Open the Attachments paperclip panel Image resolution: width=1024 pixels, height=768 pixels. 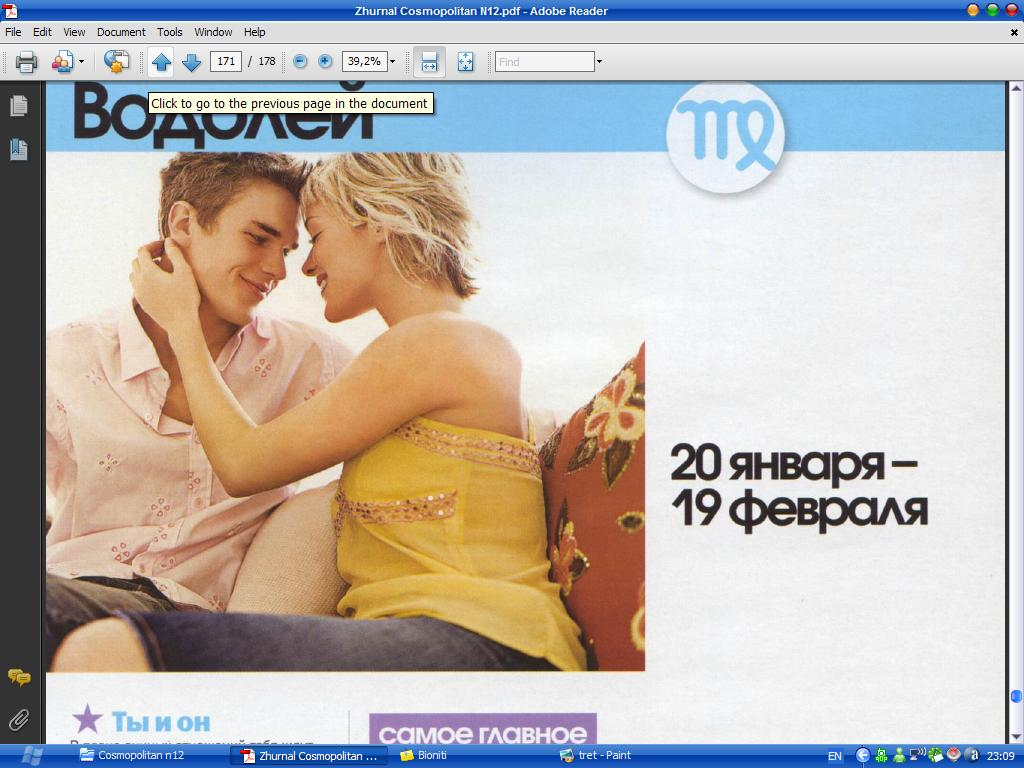[x=19, y=720]
